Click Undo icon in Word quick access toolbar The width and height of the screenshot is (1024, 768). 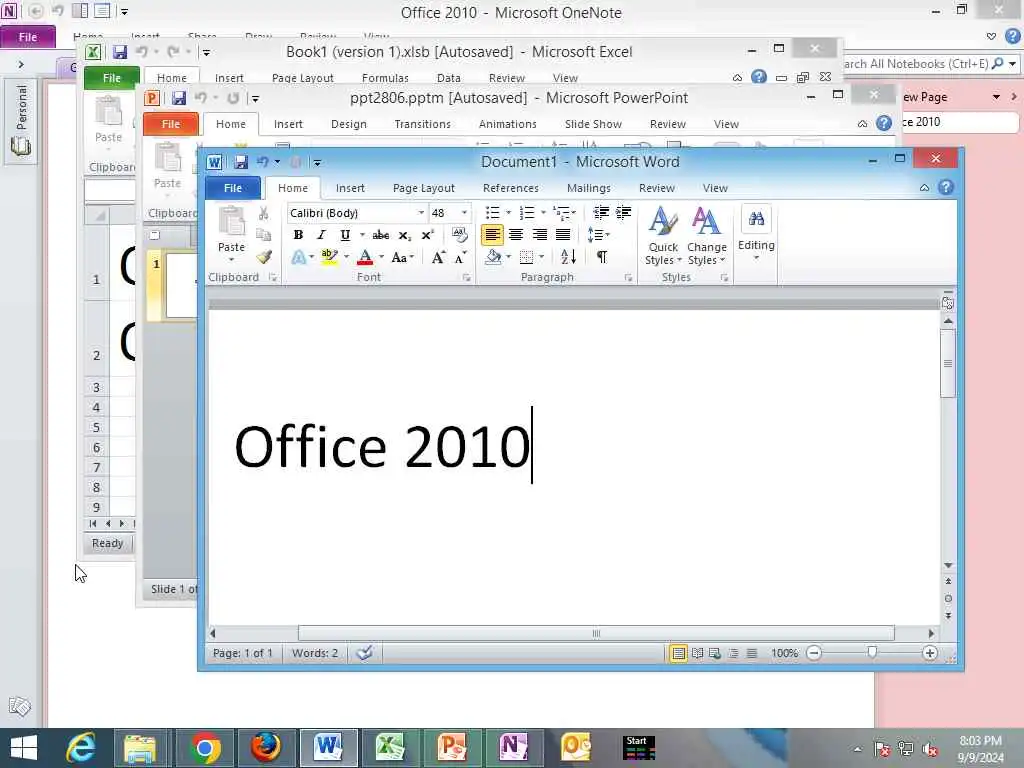coord(263,161)
